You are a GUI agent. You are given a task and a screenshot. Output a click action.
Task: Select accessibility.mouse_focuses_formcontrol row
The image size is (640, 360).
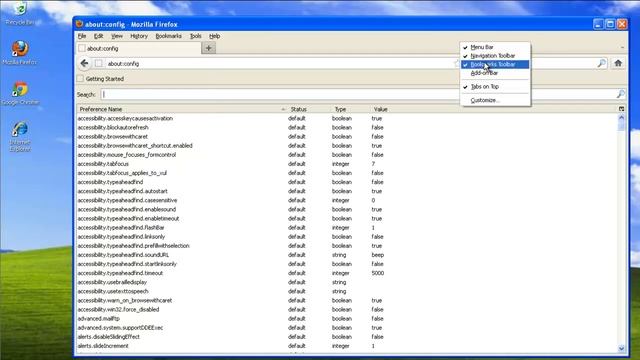point(347,155)
